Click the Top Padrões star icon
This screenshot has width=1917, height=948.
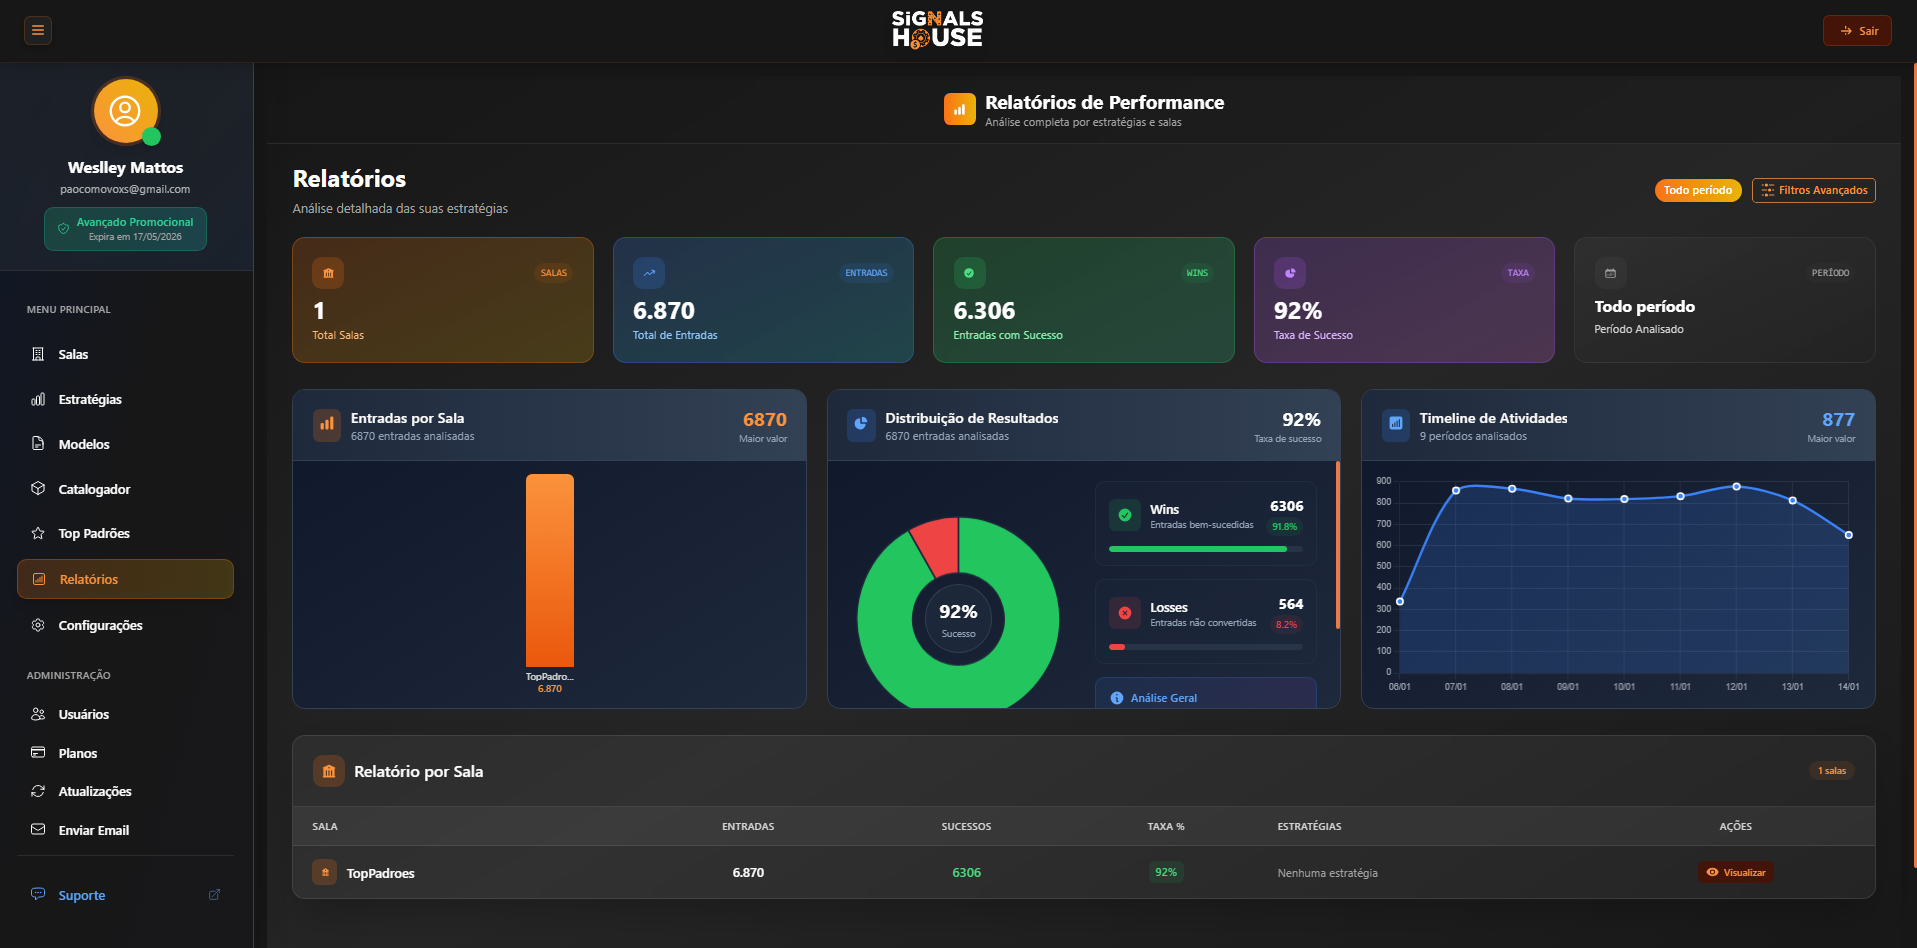[x=38, y=534]
